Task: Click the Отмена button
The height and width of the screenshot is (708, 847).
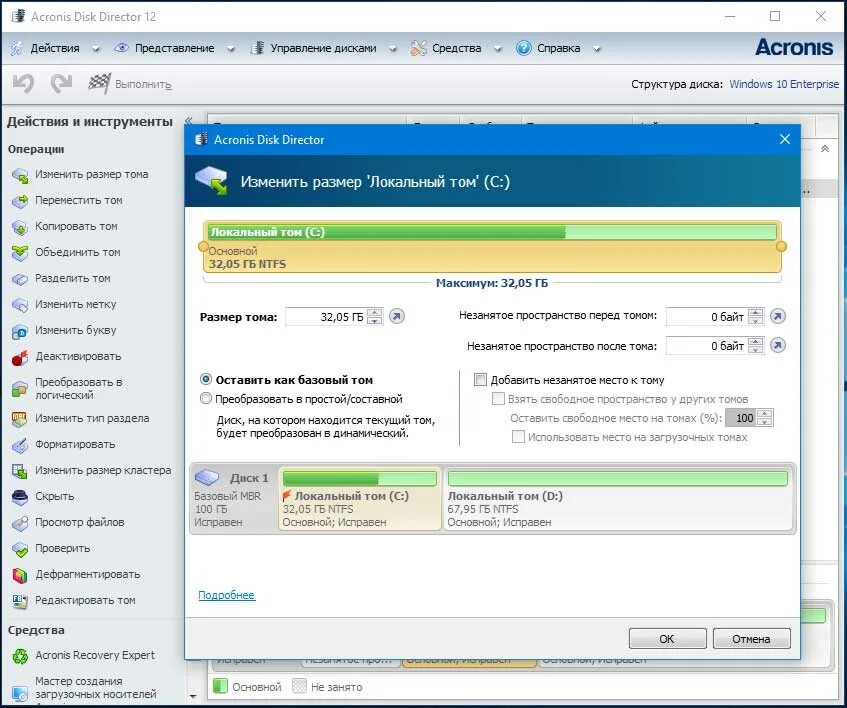Action: (751, 639)
